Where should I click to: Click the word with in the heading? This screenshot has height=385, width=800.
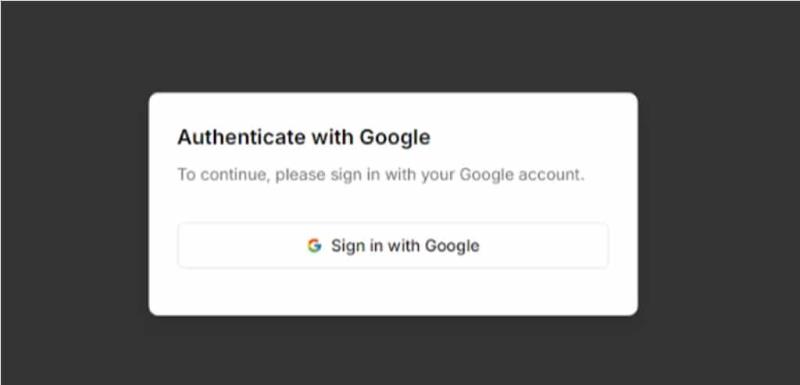(333, 137)
